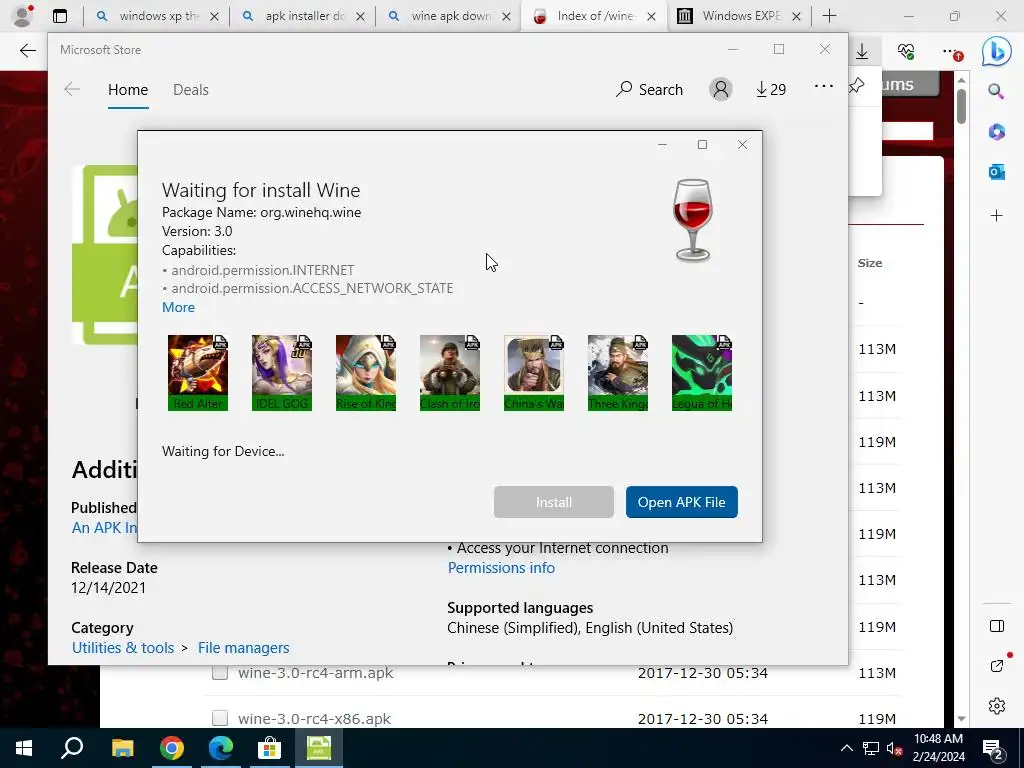Switch to the Windows EXPERIENCE tab
The image size is (1024, 768).
click(740, 16)
